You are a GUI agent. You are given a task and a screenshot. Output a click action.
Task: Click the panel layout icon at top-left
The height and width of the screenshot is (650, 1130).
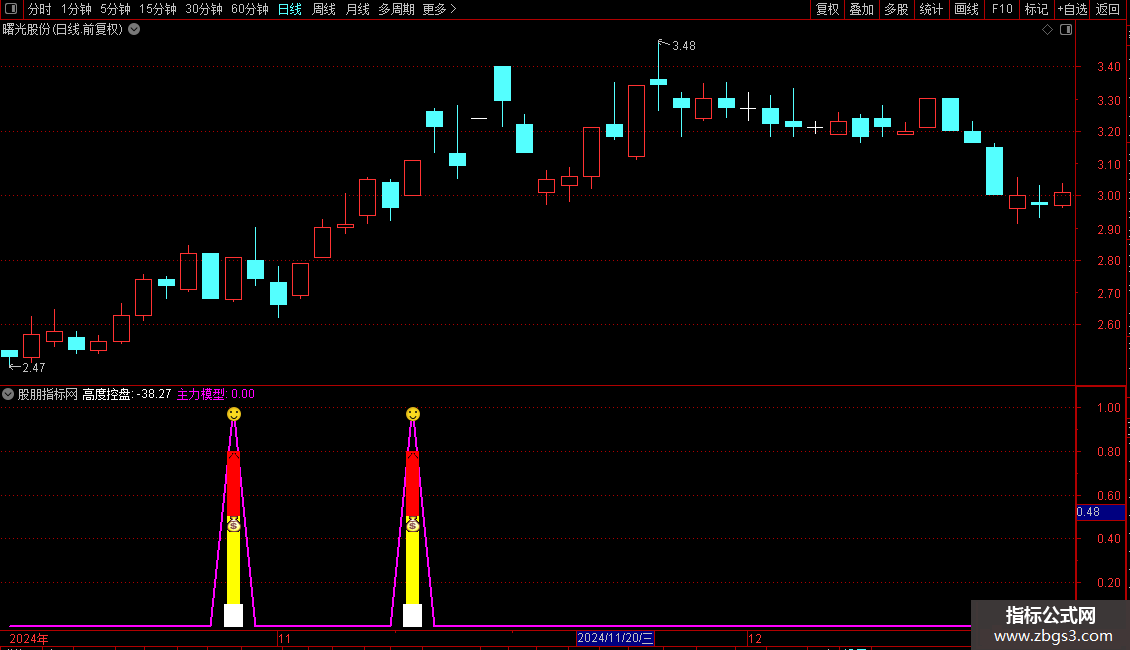(11, 9)
